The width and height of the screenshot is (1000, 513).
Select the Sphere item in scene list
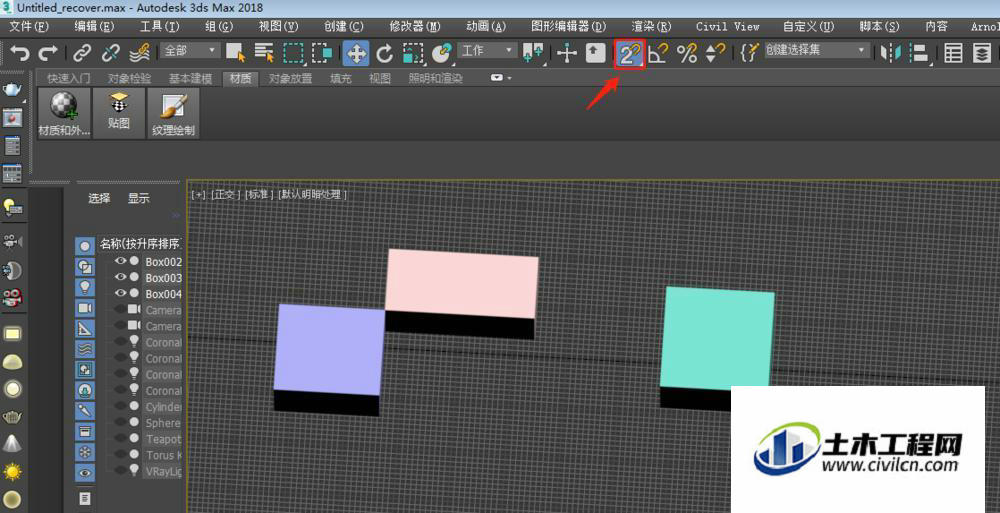[x=163, y=423]
